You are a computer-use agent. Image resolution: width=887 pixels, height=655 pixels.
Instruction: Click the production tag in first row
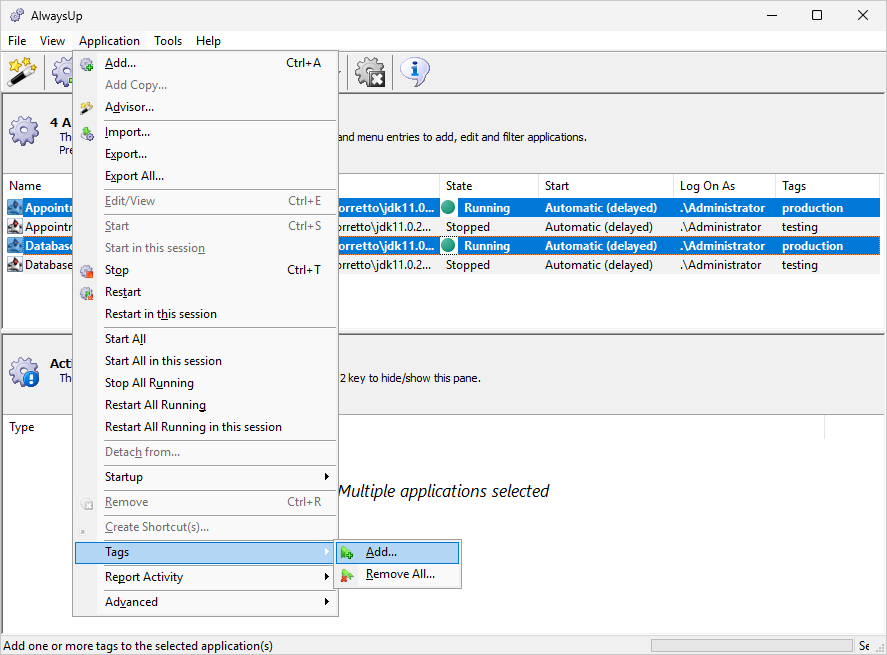click(812, 208)
